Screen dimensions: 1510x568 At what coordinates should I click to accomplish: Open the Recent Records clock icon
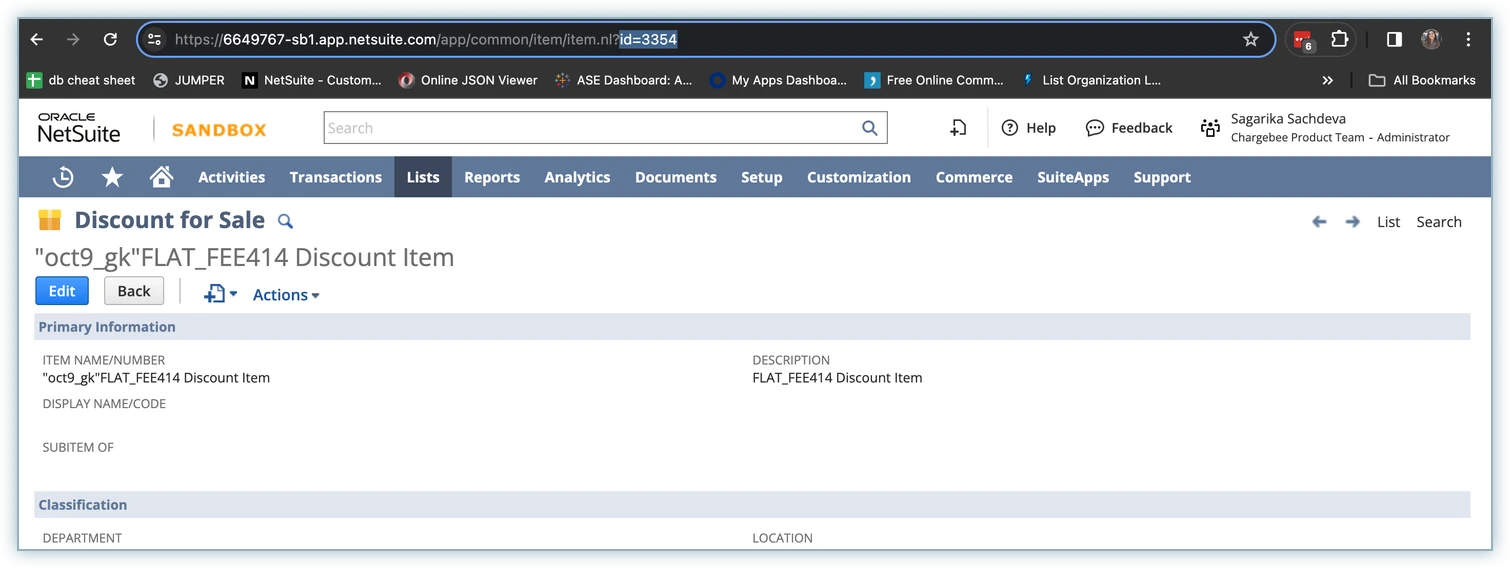(63, 177)
